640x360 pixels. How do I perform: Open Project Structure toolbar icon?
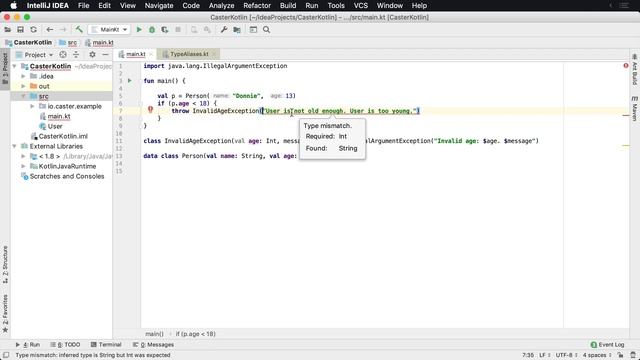(237, 30)
